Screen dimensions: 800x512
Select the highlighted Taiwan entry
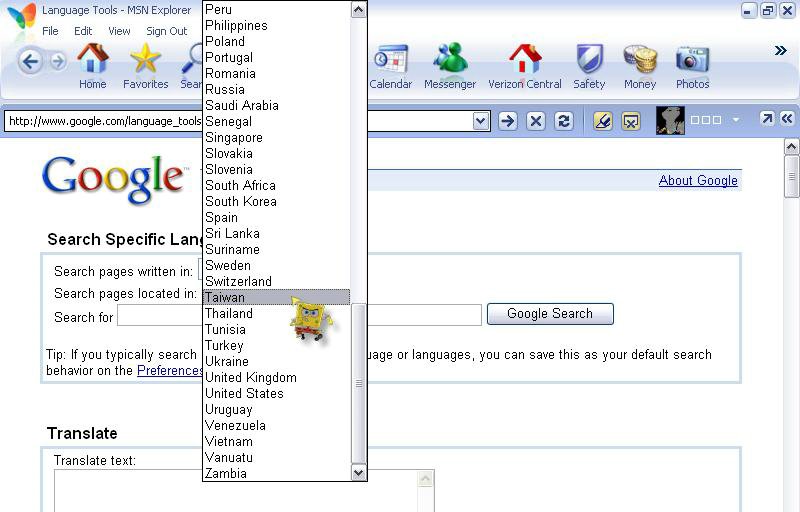click(x=276, y=297)
